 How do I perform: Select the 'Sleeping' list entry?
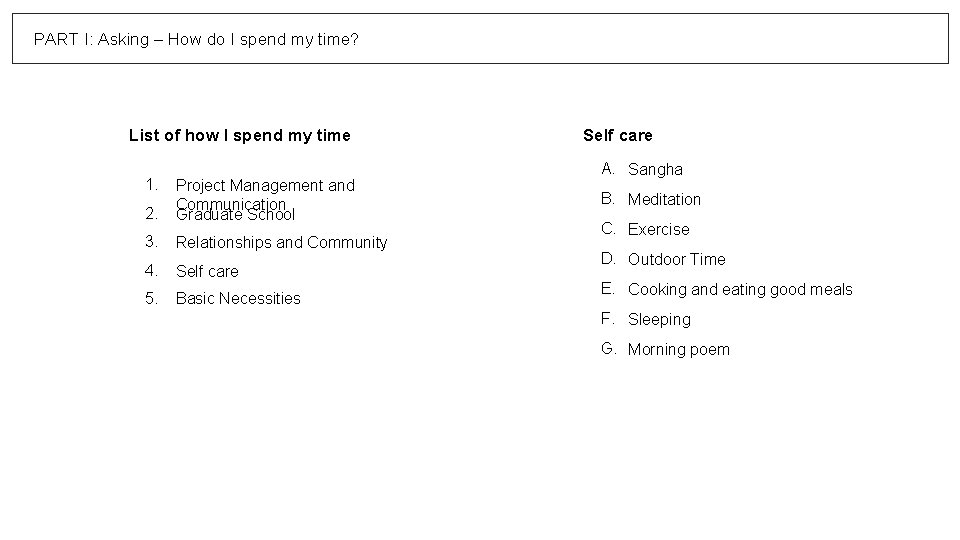click(659, 320)
